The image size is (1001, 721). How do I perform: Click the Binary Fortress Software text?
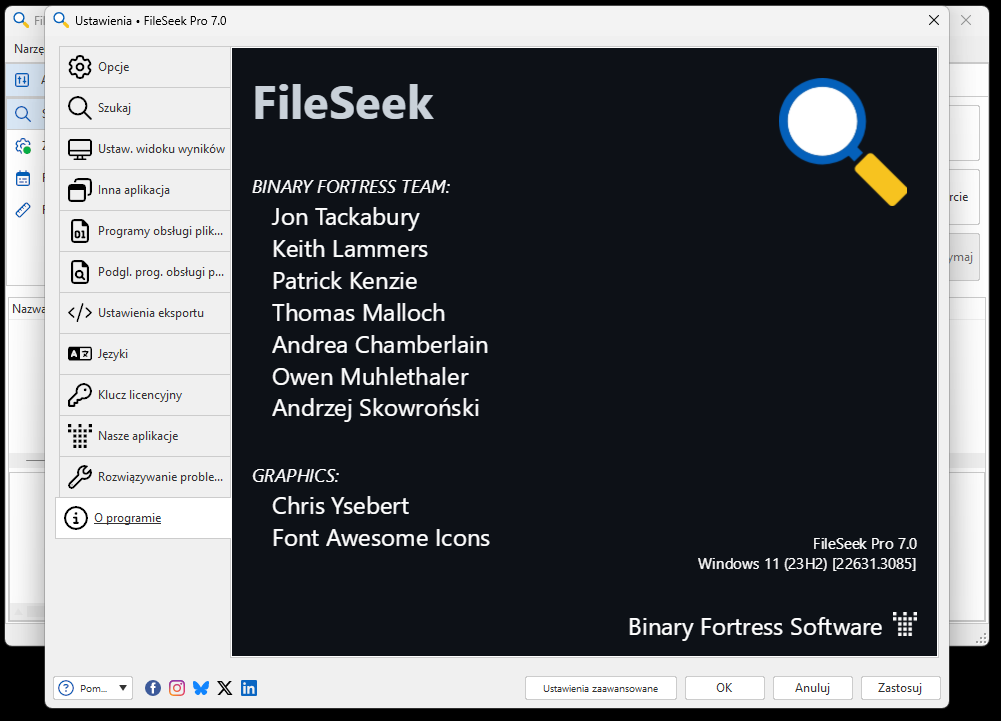pos(755,627)
